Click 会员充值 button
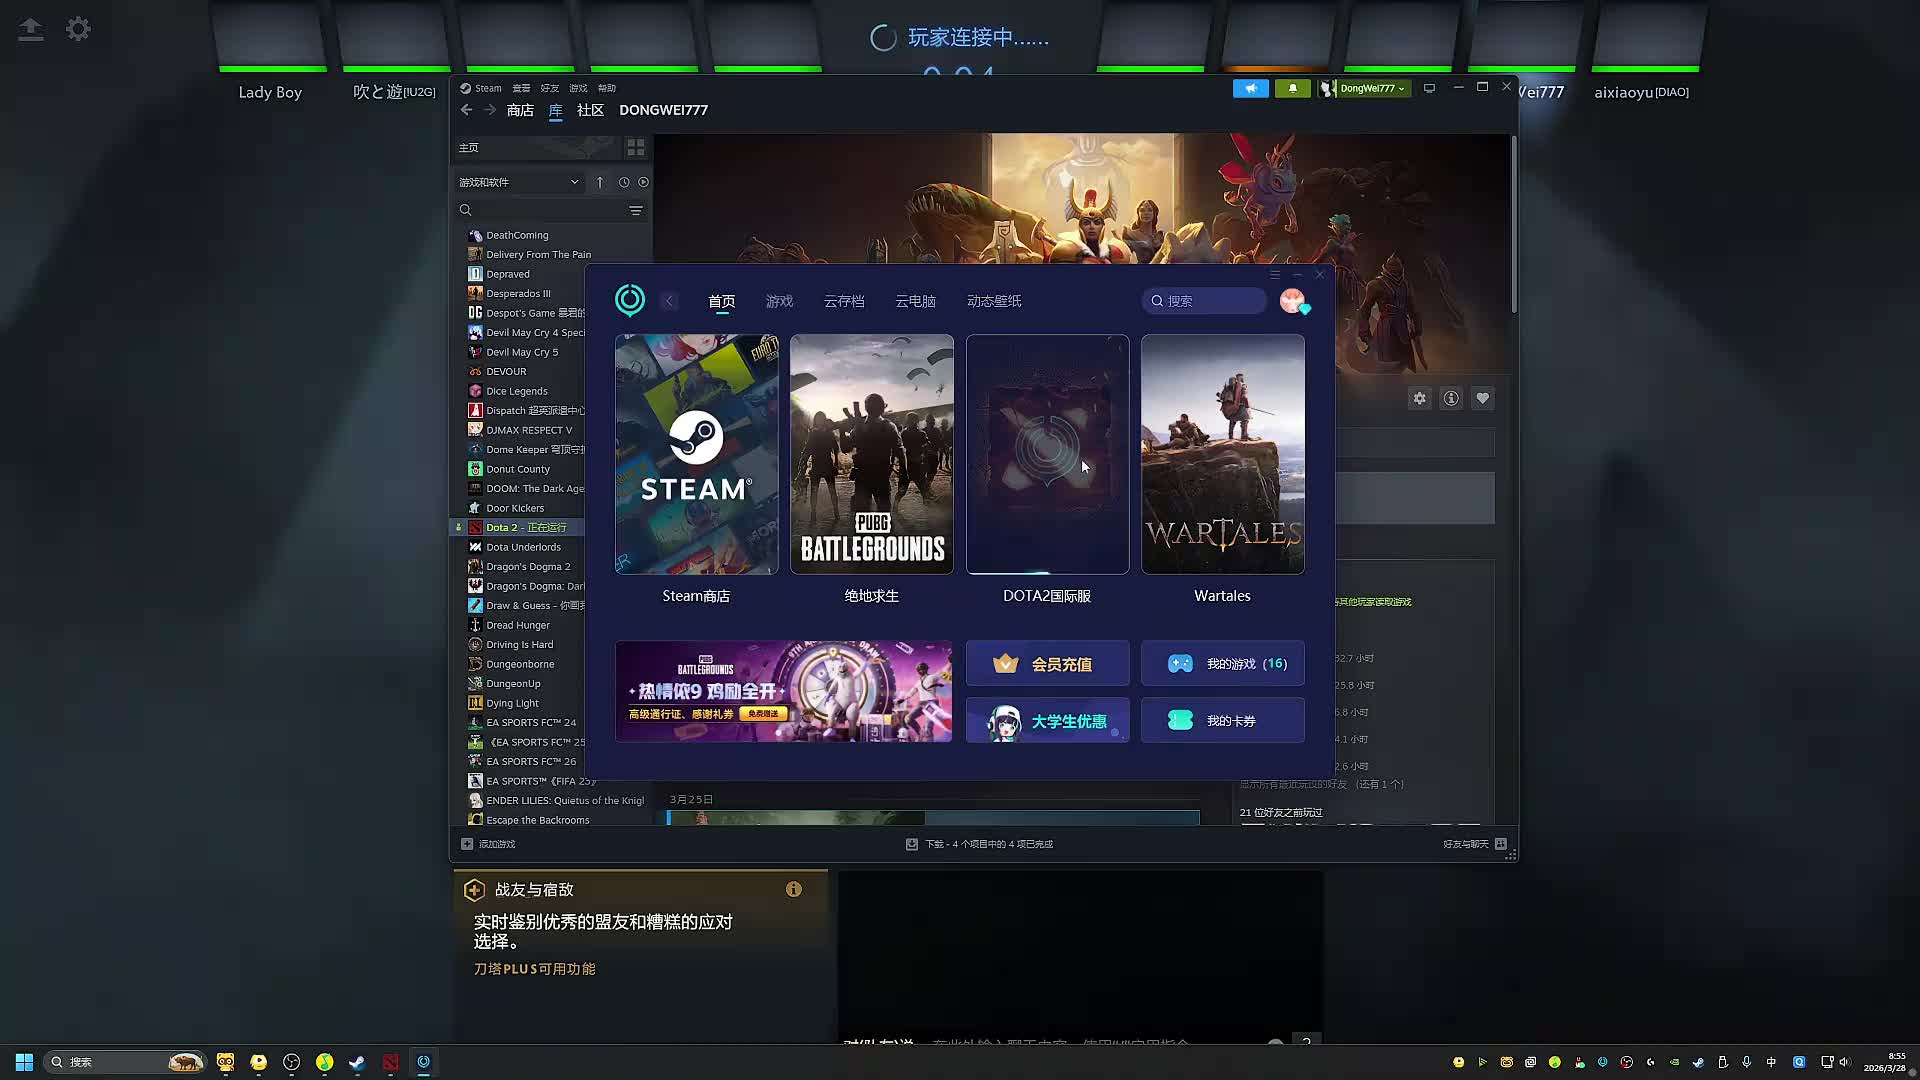The height and width of the screenshot is (1080, 1920). [x=1047, y=664]
